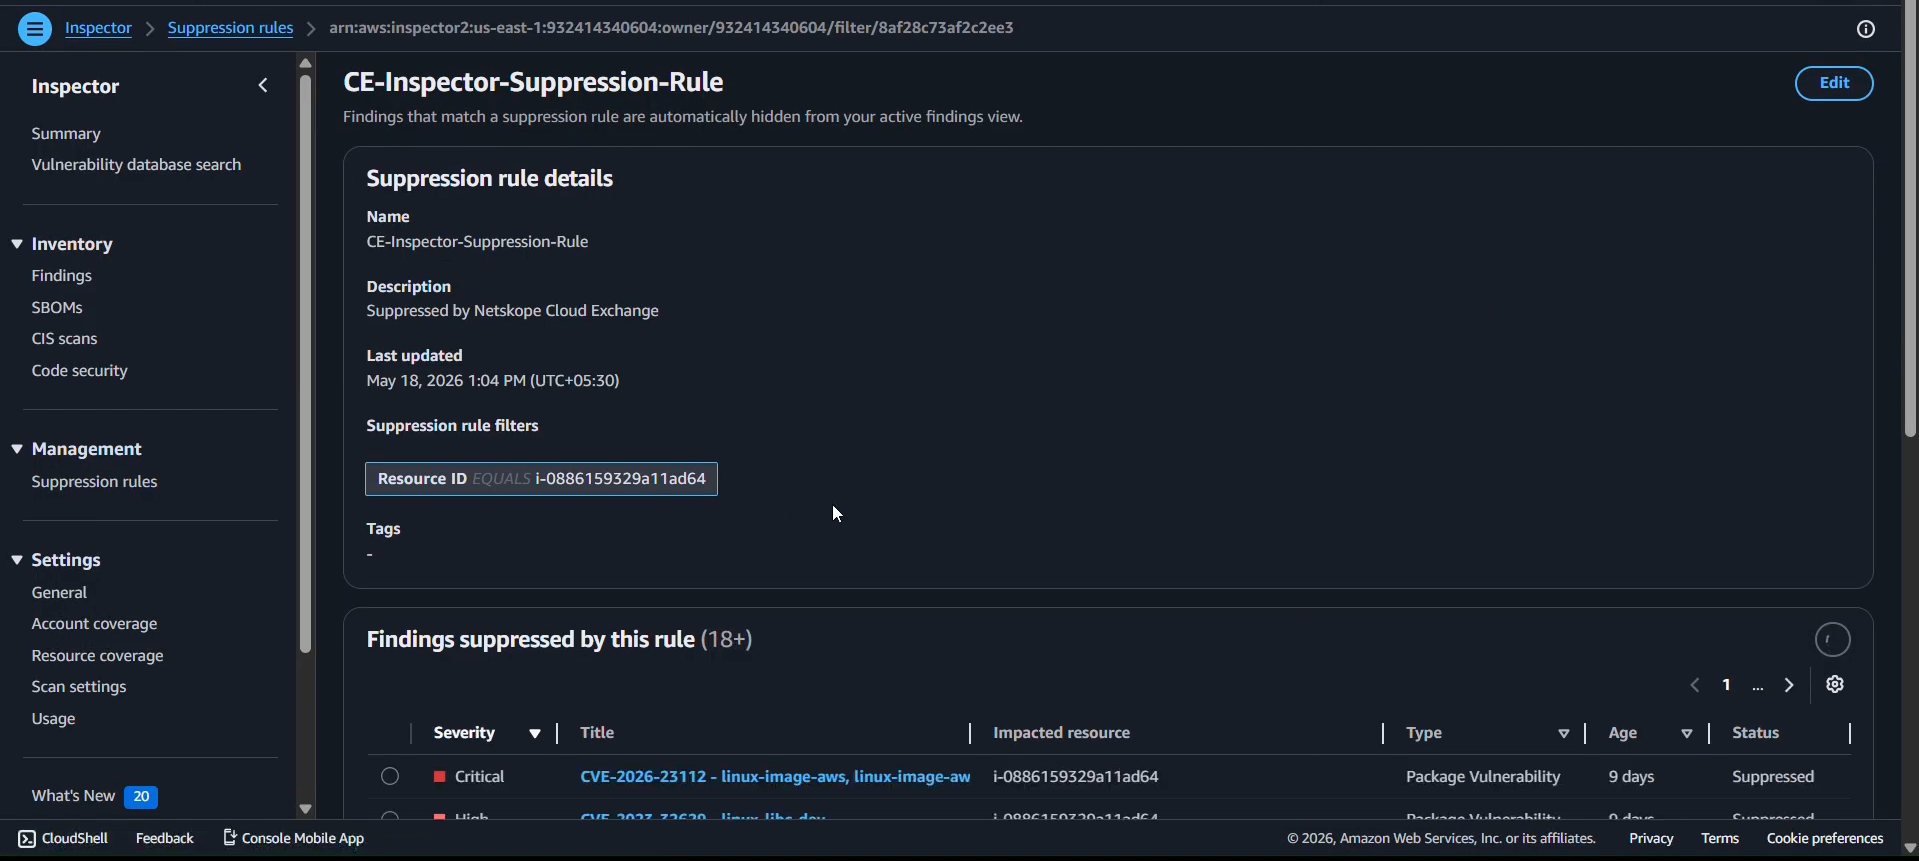Screen dimensions: 1919x861
Task: Navigate to SBOMs in sidebar
Action: click(57, 308)
